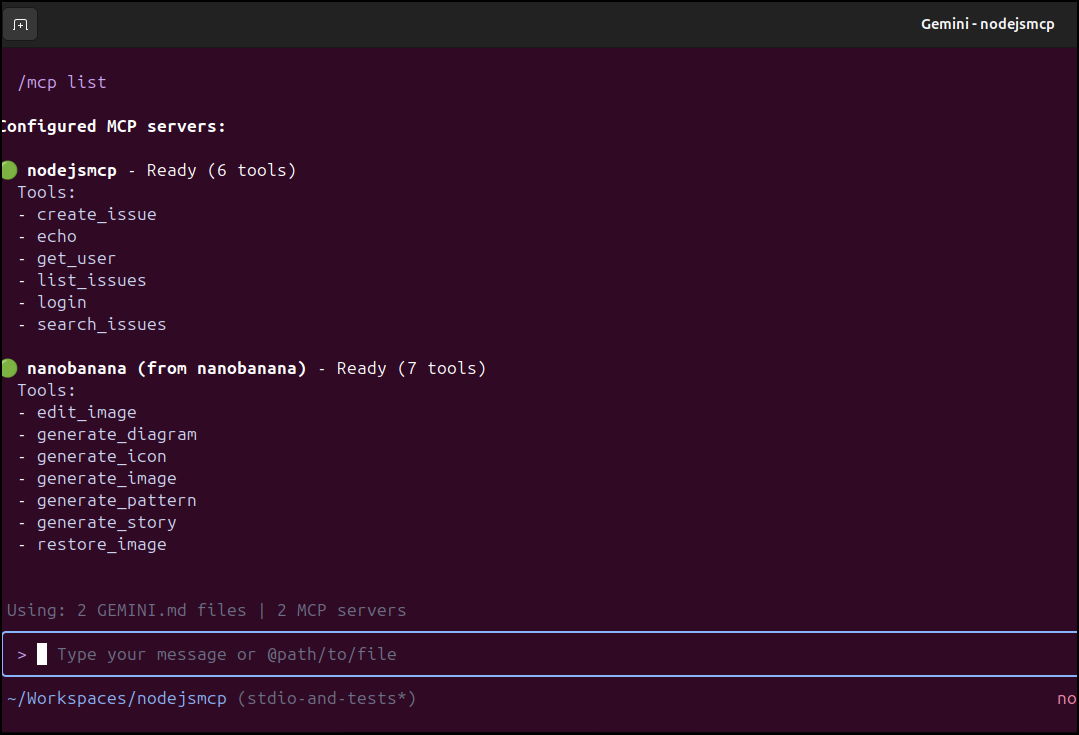Select the edit_image tool entry

pos(86,412)
